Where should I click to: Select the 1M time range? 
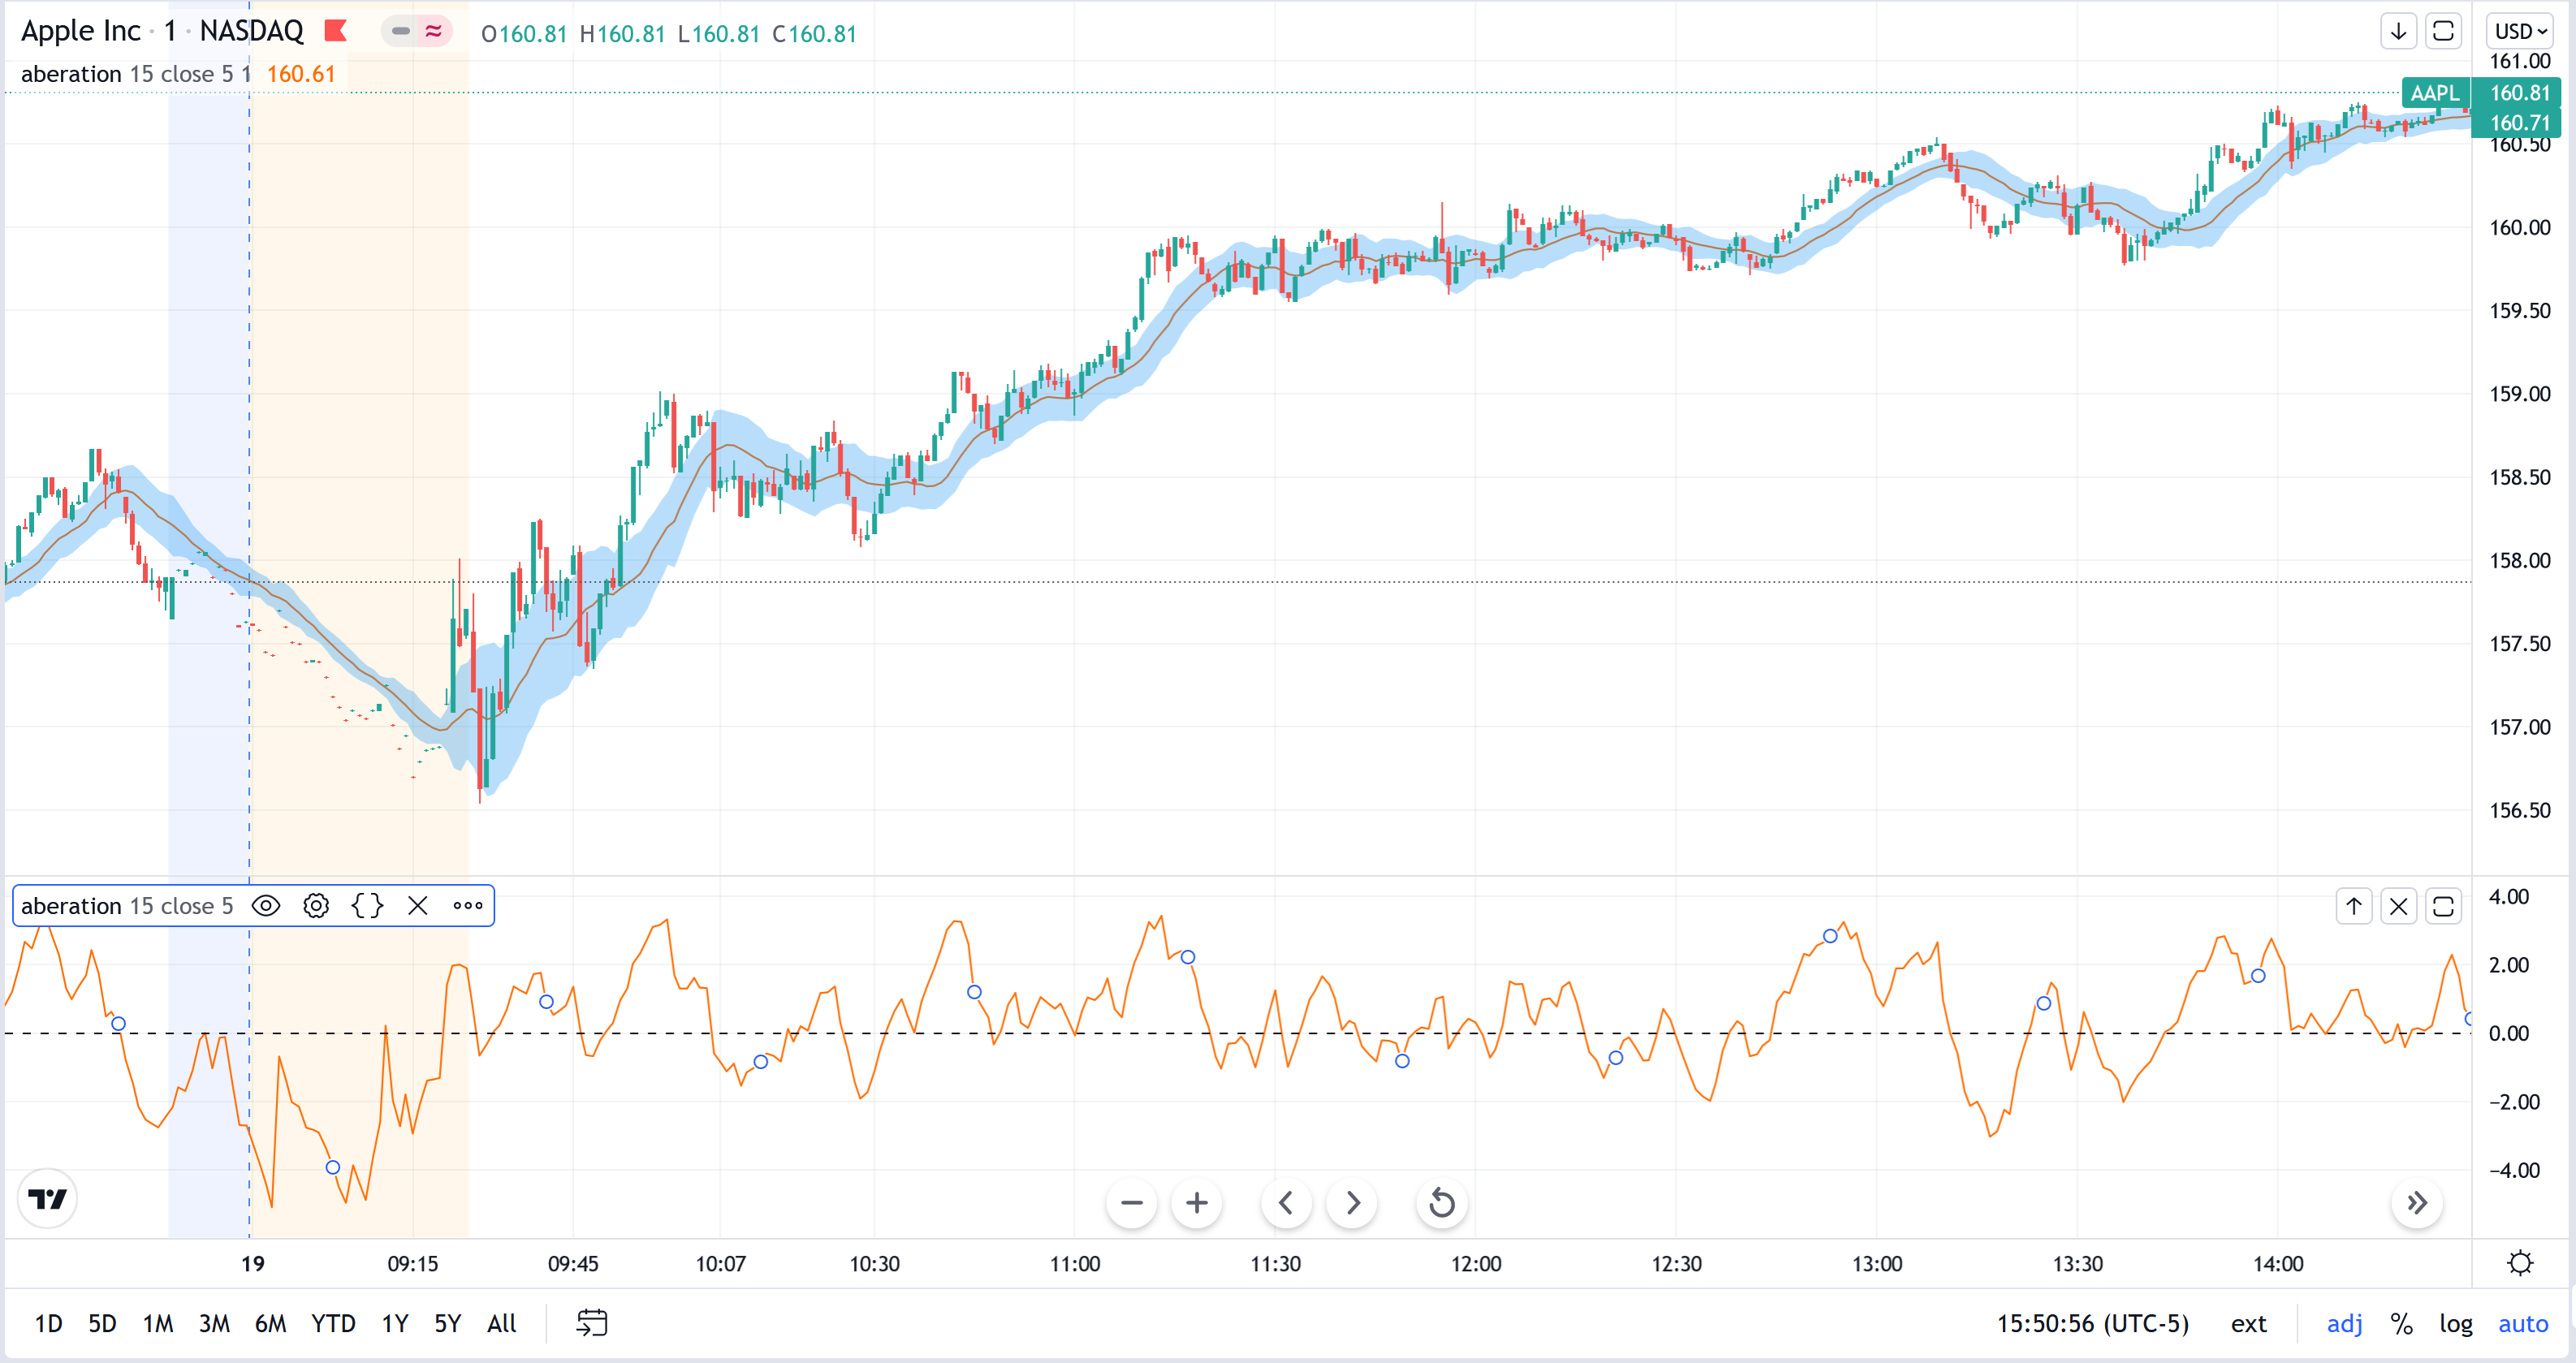tap(158, 1324)
